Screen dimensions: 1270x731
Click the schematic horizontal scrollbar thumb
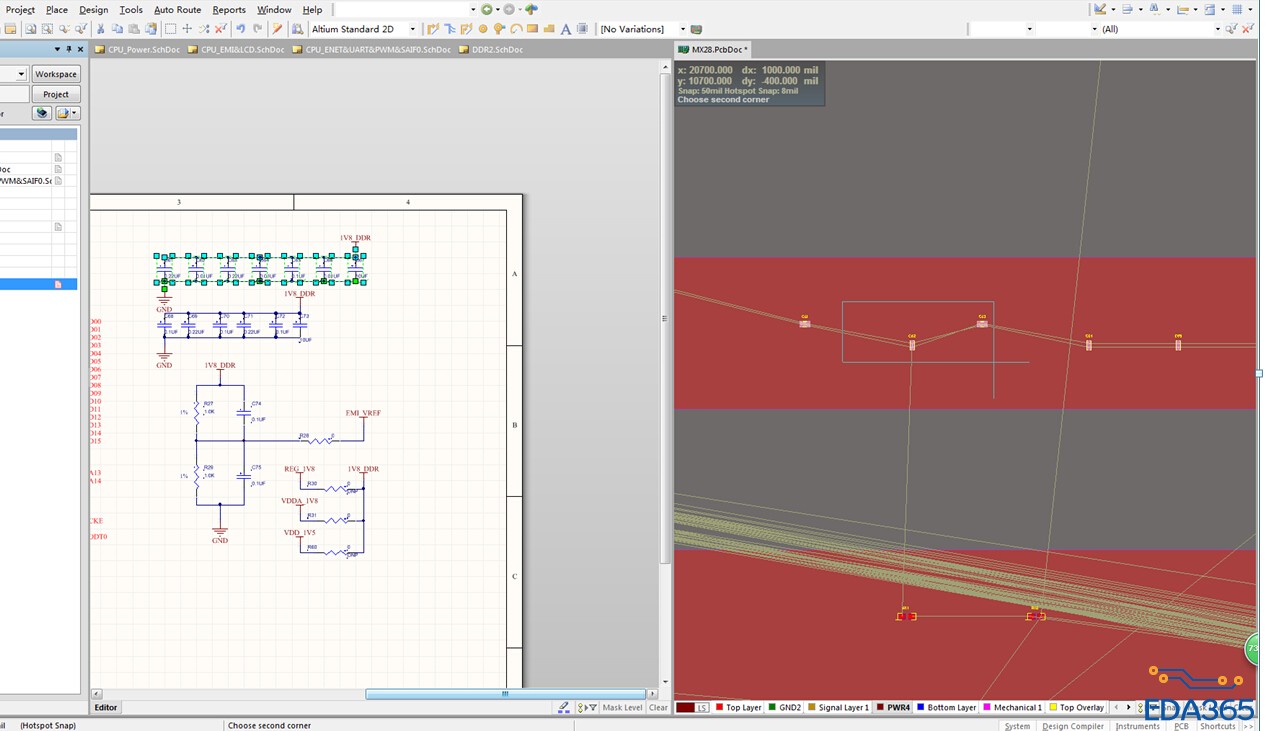point(505,694)
